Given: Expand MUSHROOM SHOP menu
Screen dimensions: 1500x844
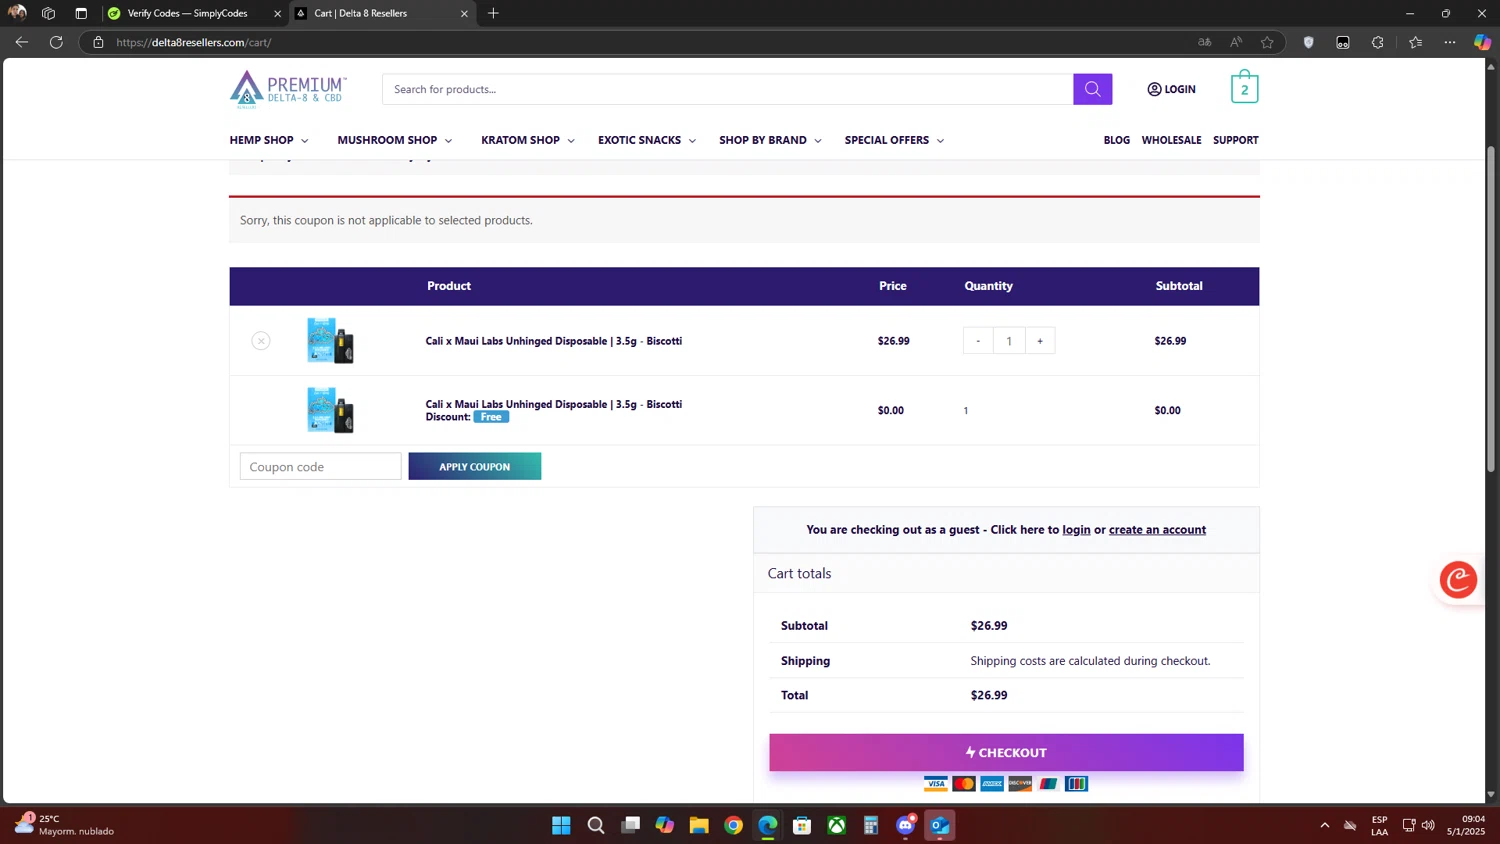Looking at the screenshot, I should [x=395, y=140].
